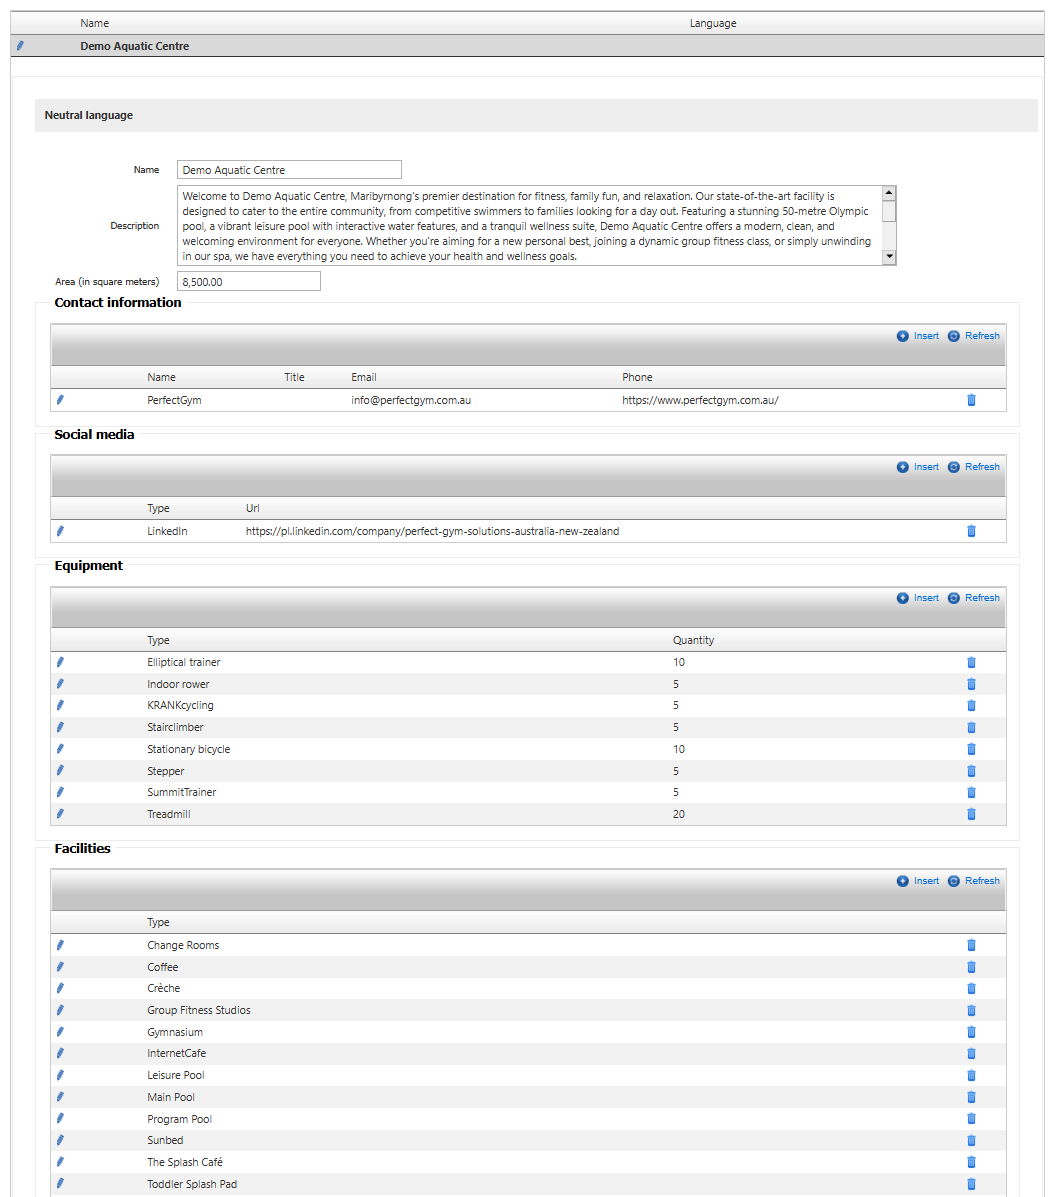The image size is (1053, 1197).
Task: Edit the Stationary bicycle row
Action: [60, 749]
